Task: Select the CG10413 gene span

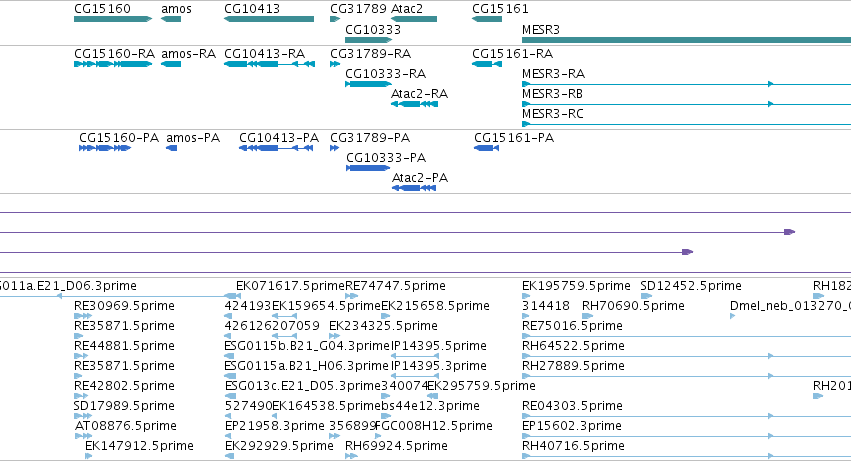Action: point(269,19)
